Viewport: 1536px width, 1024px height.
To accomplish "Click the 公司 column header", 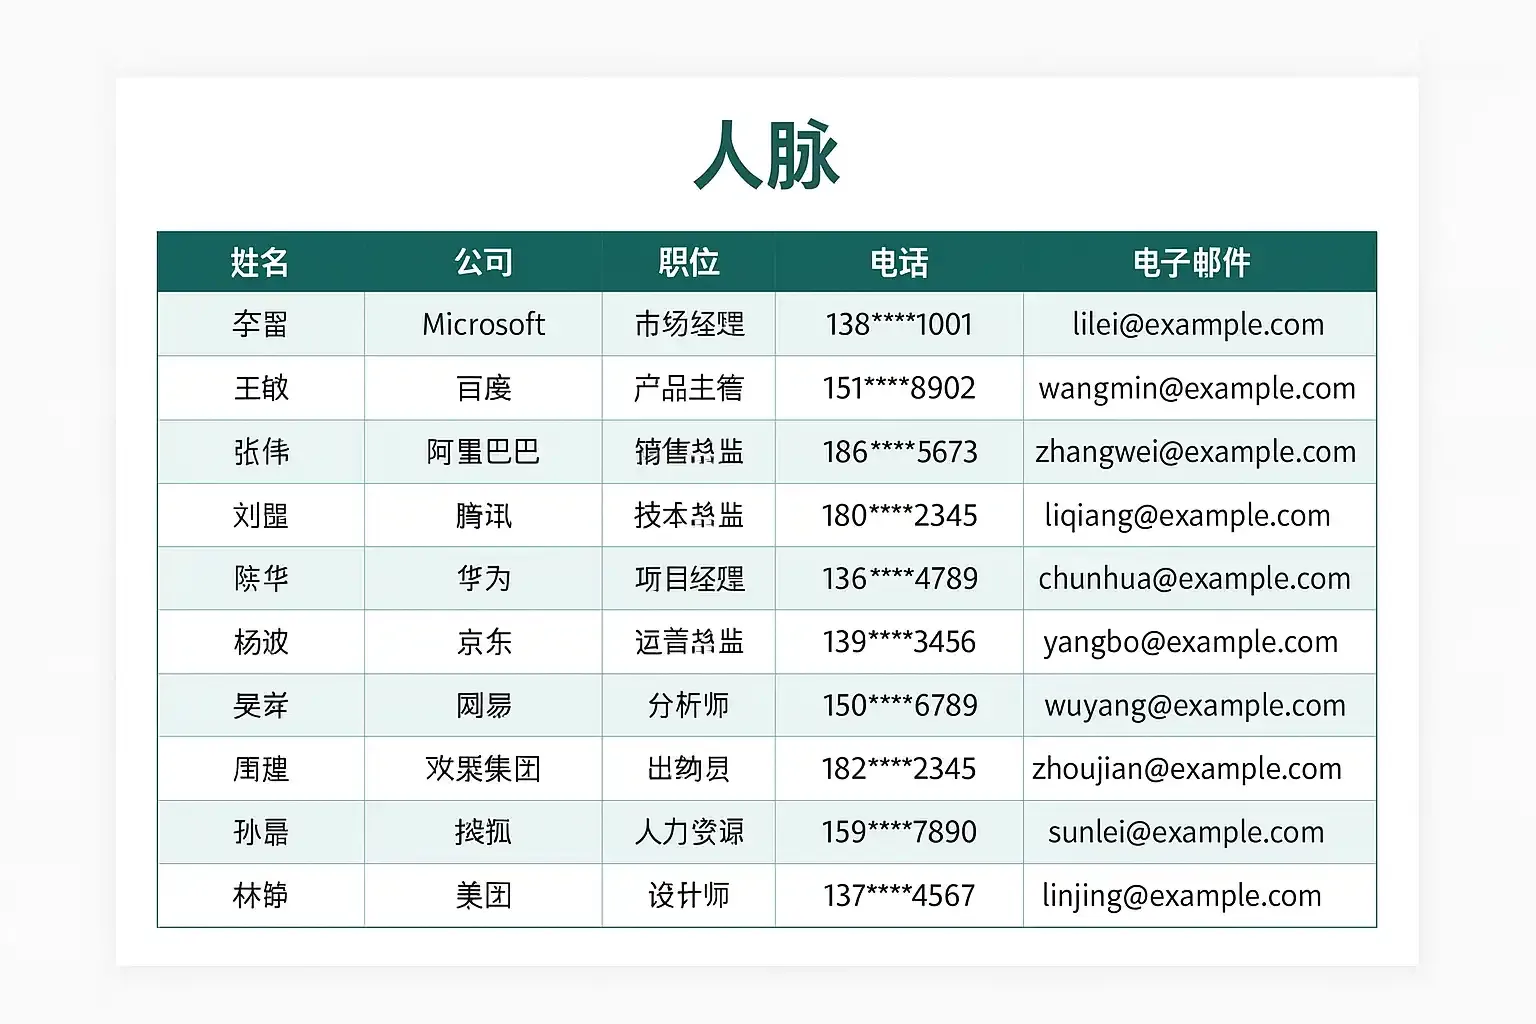I will coord(484,261).
